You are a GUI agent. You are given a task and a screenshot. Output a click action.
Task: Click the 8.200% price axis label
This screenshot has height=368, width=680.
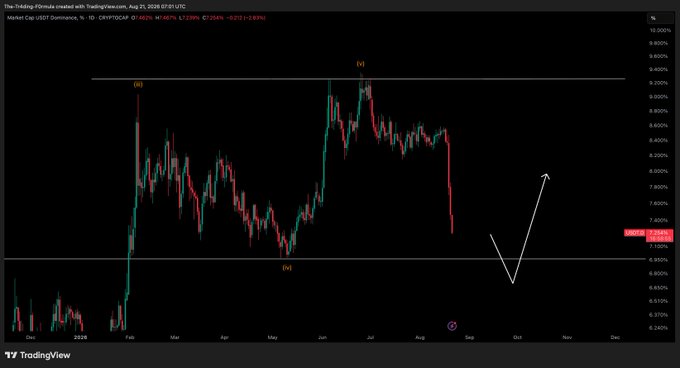(658, 156)
